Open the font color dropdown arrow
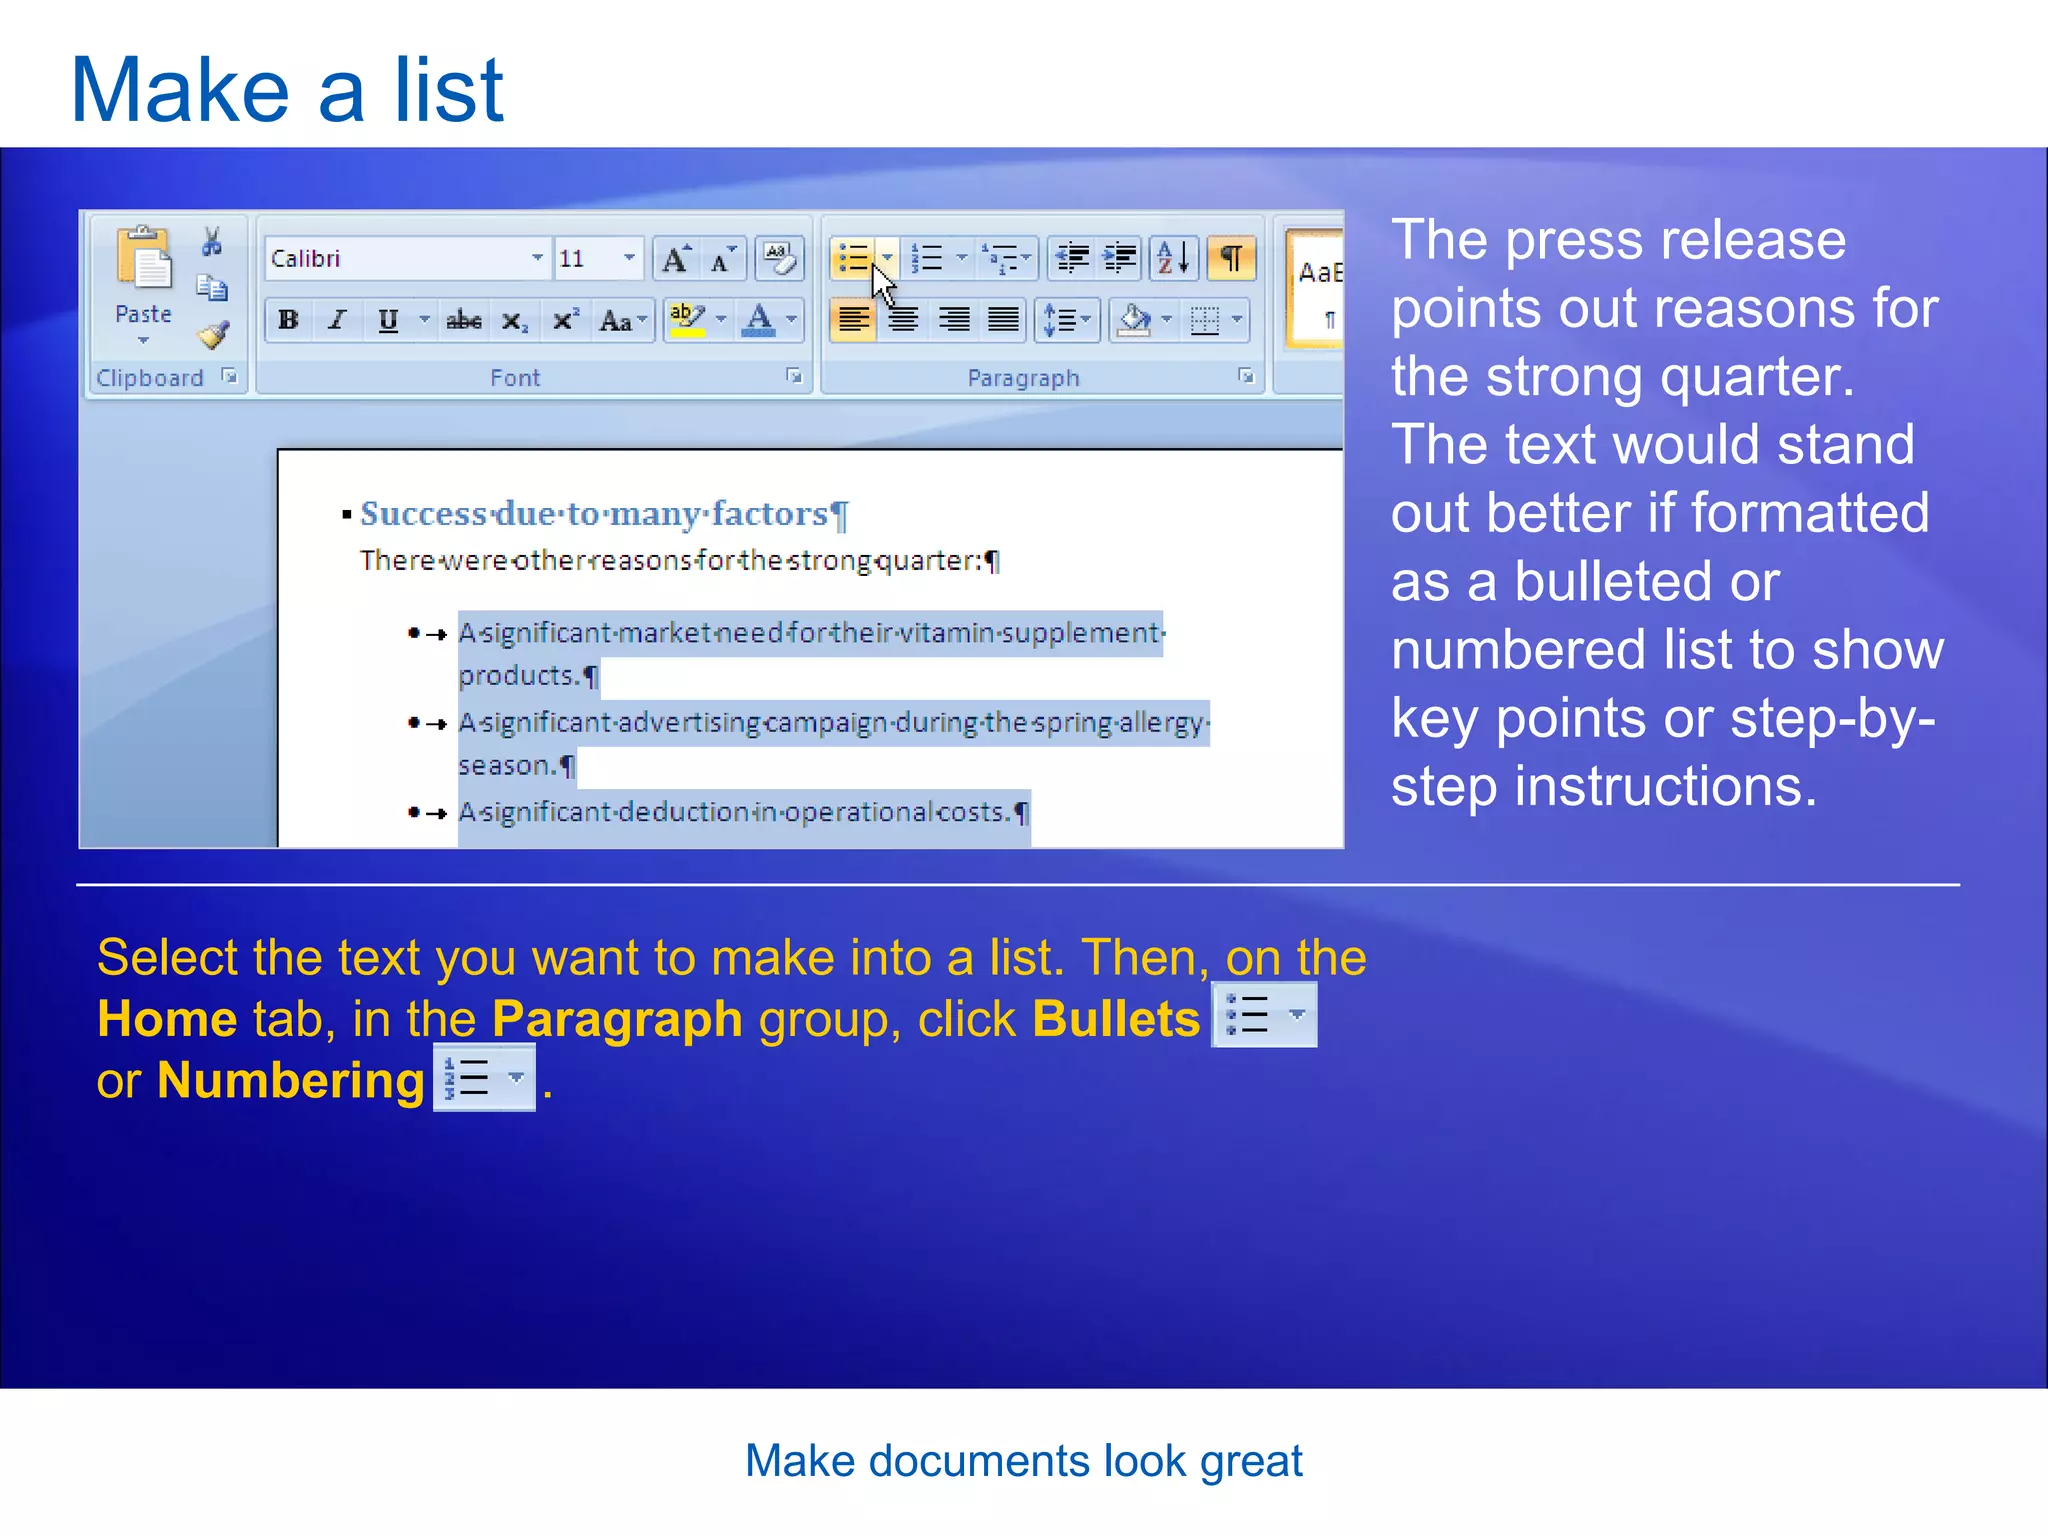This screenshot has height=1536, width=2048. coord(792,320)
